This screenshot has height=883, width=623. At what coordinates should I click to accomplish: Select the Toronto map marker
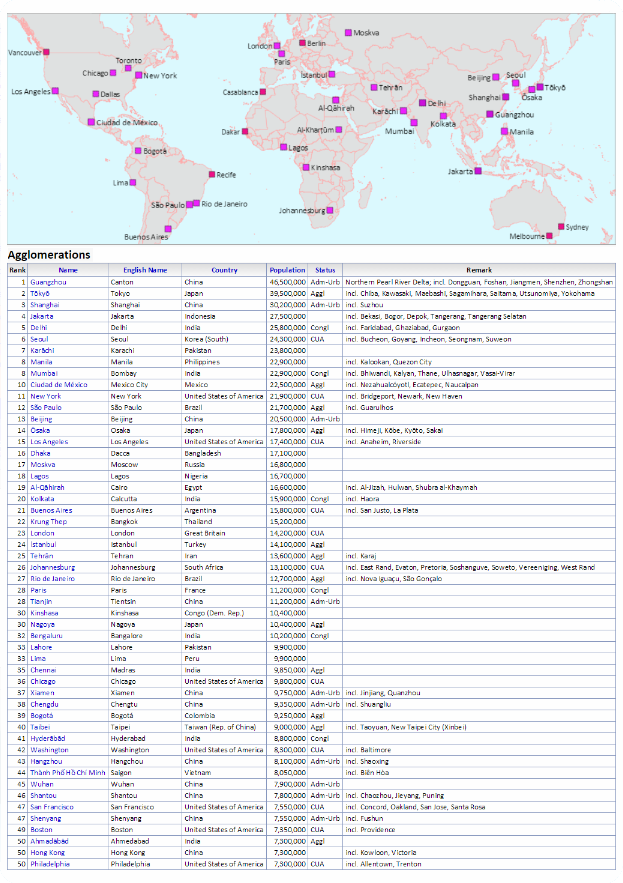pos(128,68)
